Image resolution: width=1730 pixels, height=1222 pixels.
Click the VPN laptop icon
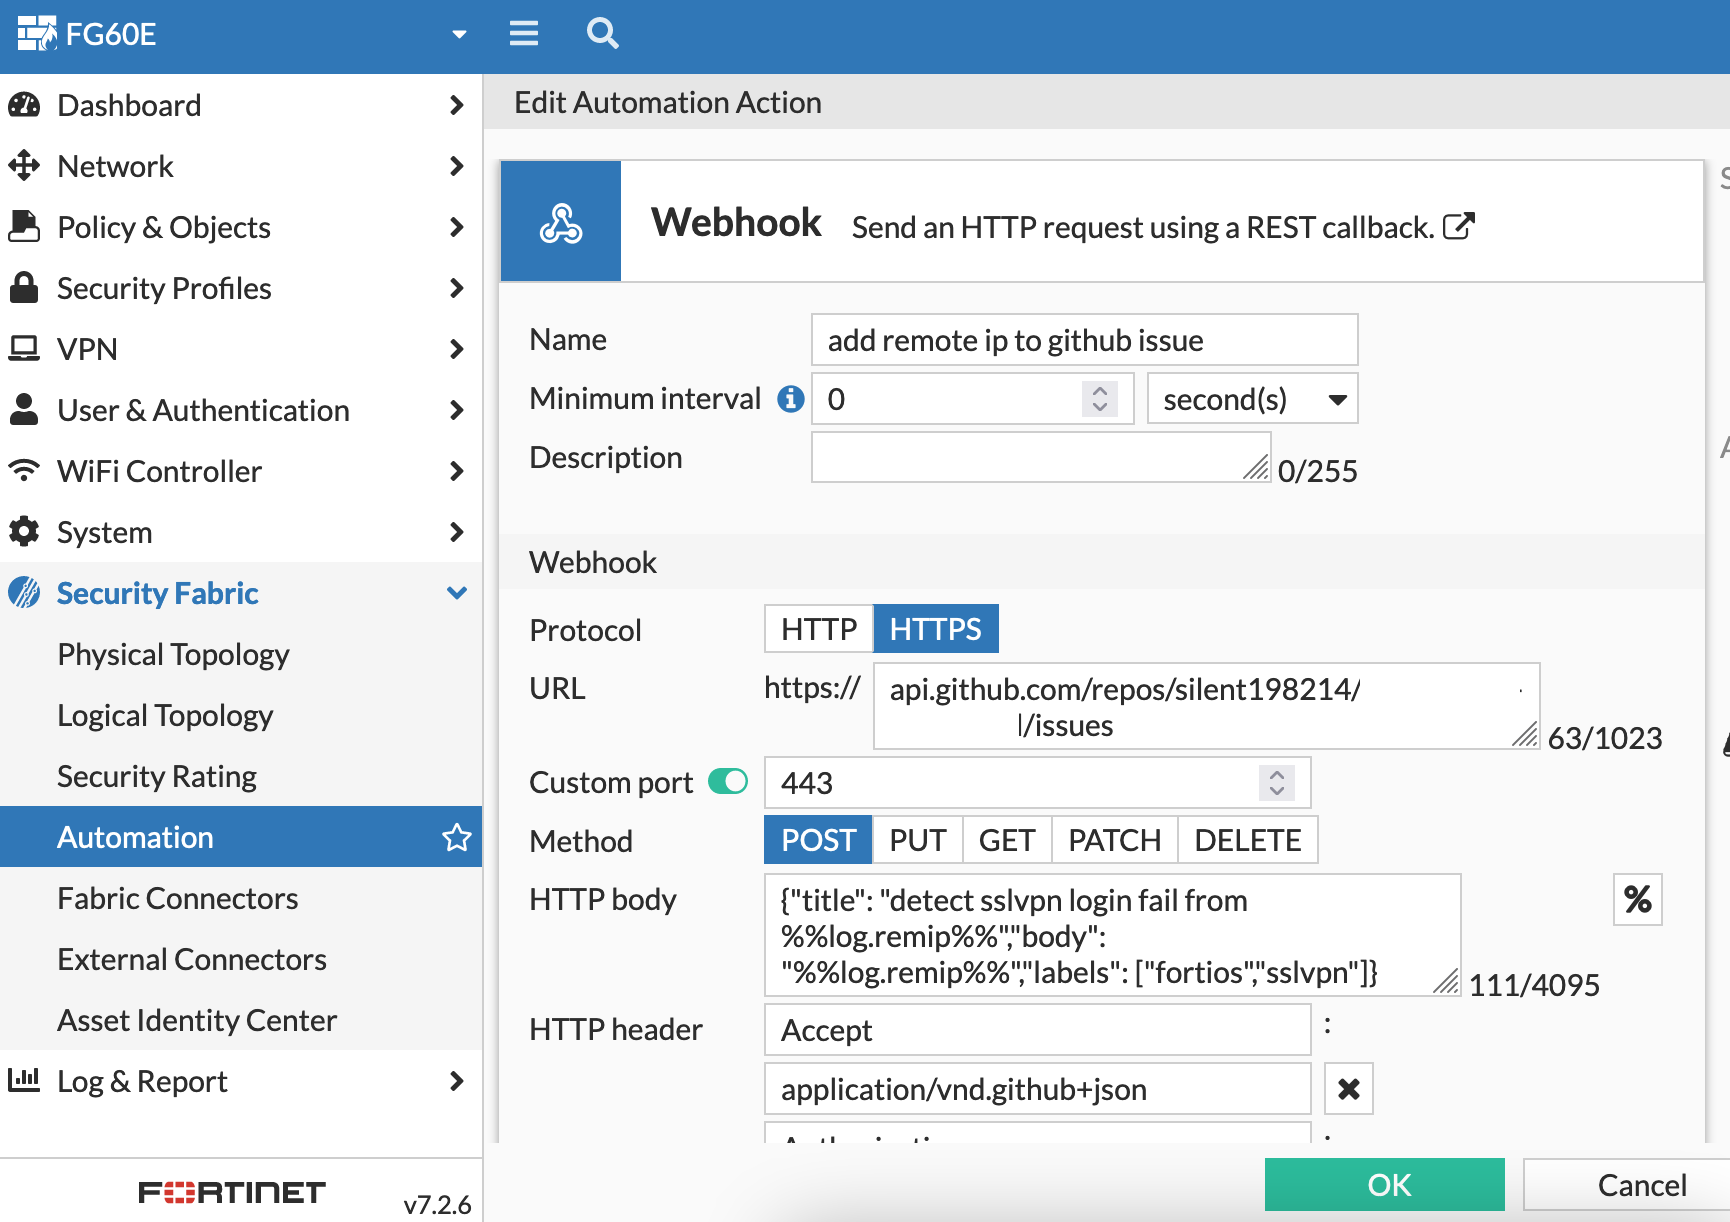click(24, 349)
